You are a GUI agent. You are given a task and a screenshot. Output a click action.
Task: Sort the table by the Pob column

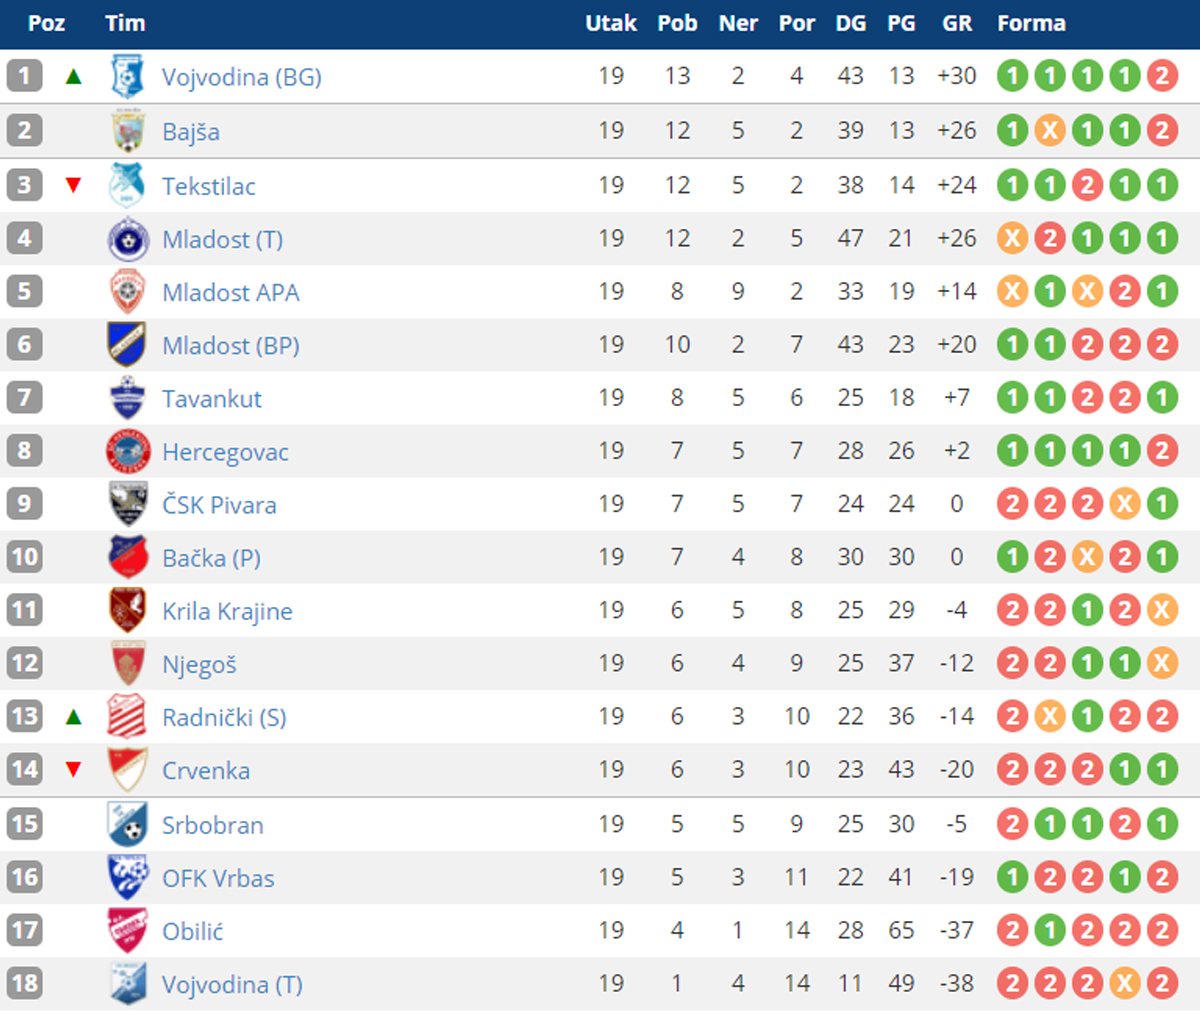coord(677,23)
